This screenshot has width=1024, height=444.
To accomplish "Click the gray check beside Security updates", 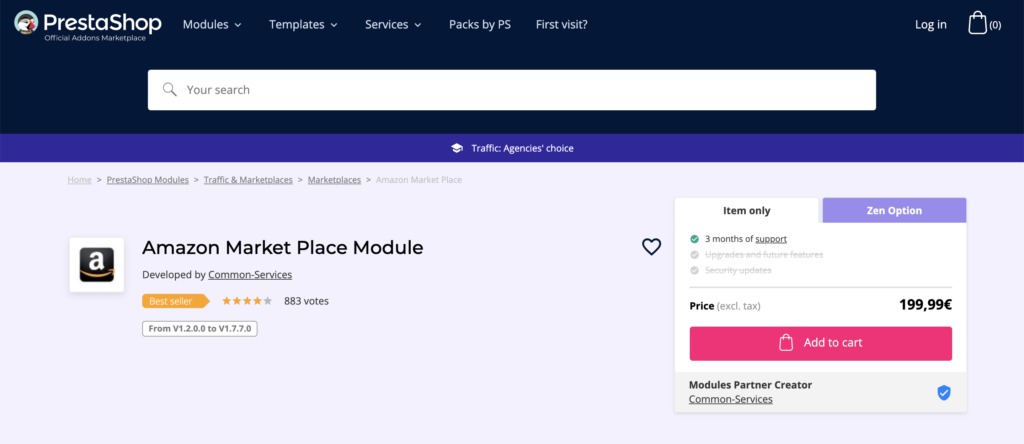I will point(694,270).
